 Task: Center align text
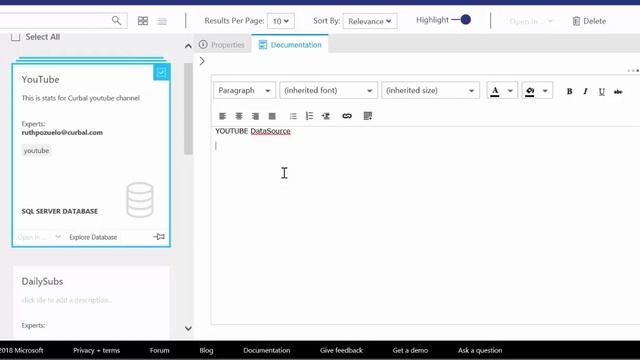(239, 116)
